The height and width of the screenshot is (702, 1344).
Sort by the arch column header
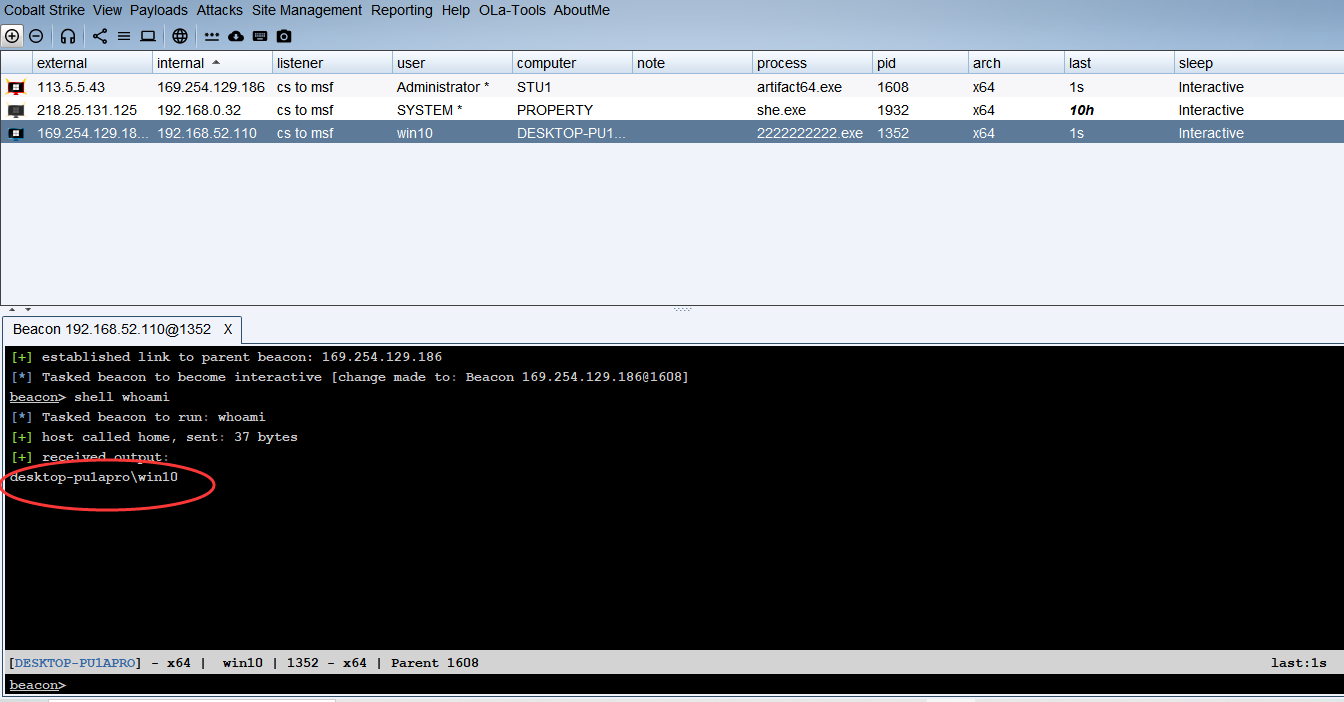[1016, 63]
